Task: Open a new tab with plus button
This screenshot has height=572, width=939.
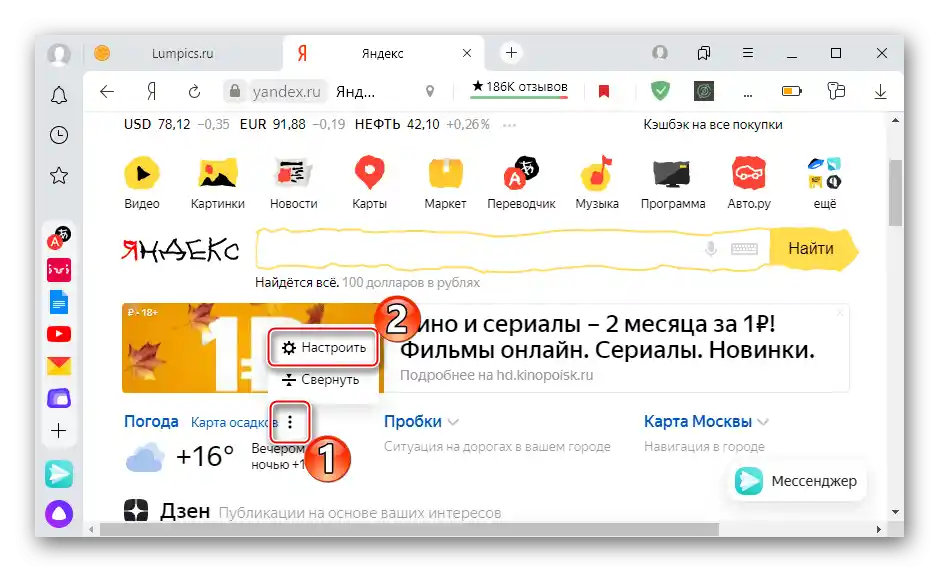Action: click(x=511, y=53)
